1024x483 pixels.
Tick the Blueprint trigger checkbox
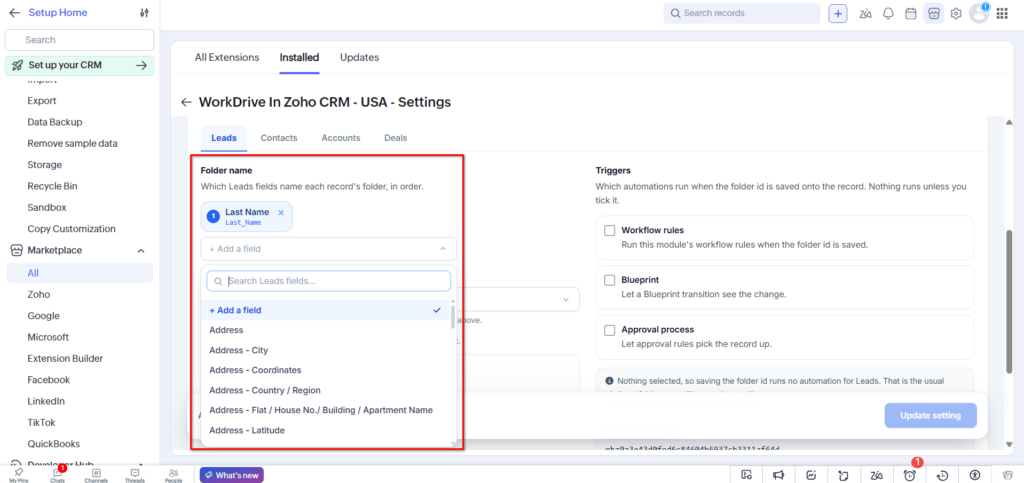click(x=609, y=280)
